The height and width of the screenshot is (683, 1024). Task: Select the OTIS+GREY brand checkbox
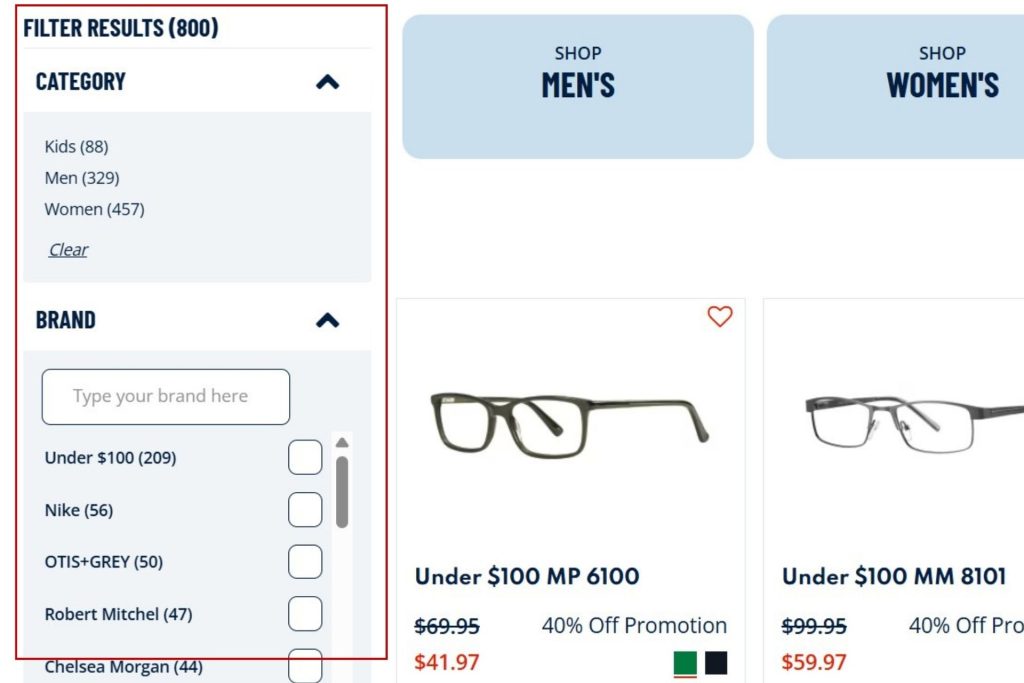[x=305, y=561]
